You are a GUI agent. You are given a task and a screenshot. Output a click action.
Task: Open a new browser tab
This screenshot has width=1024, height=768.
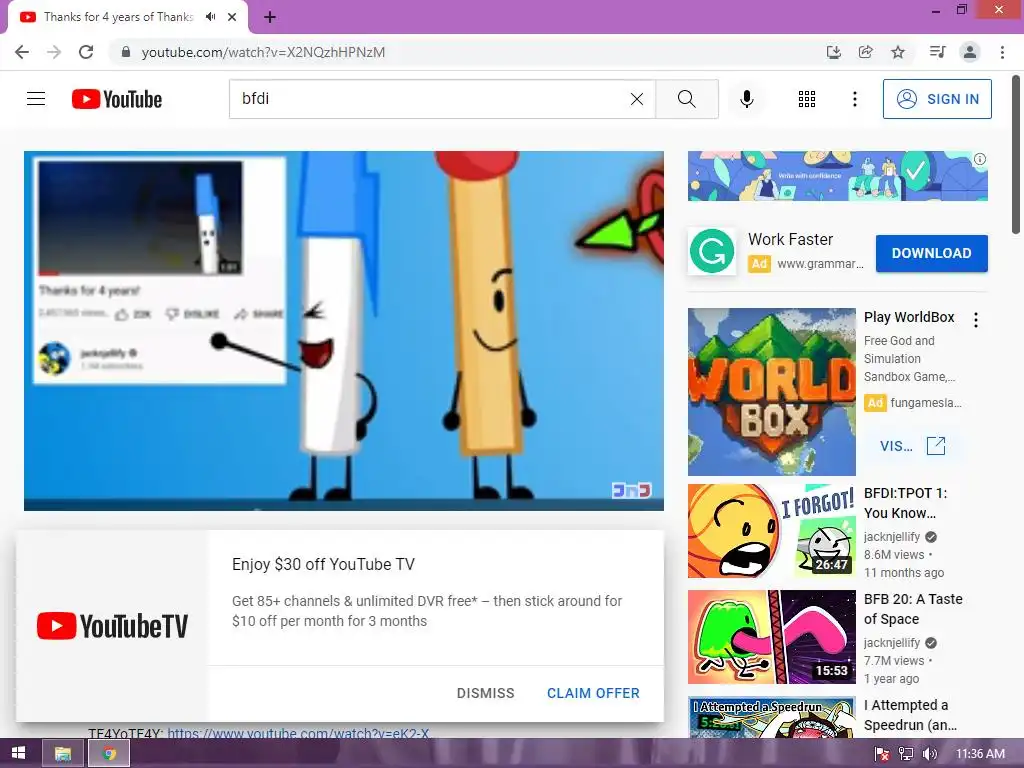coord(270,17)
